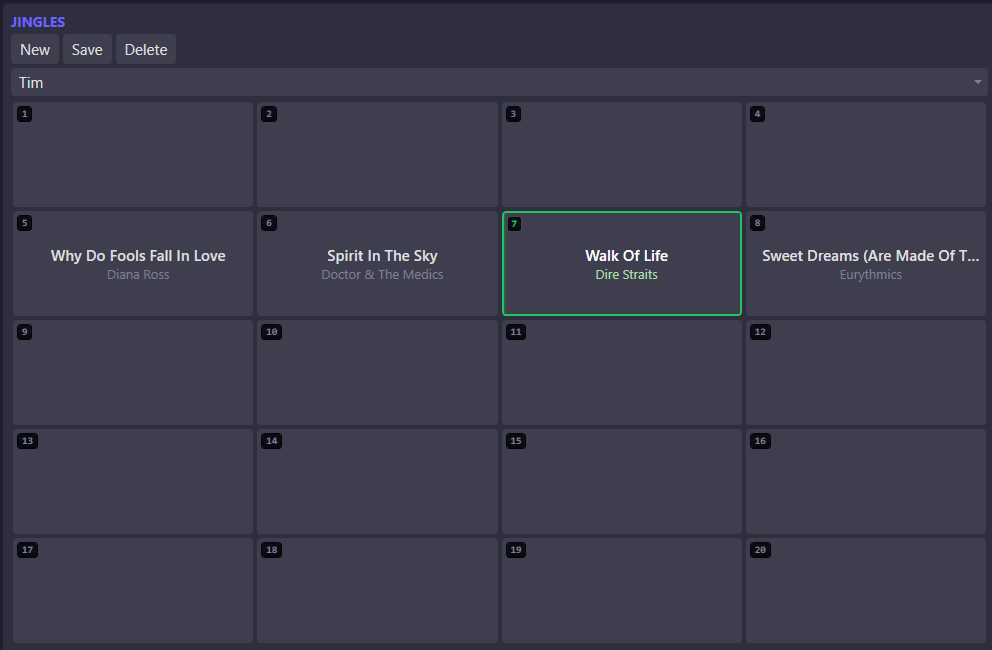
Task: Play the Sweet Dreams Eurythmics pad
Action: [x=866, y=264]
